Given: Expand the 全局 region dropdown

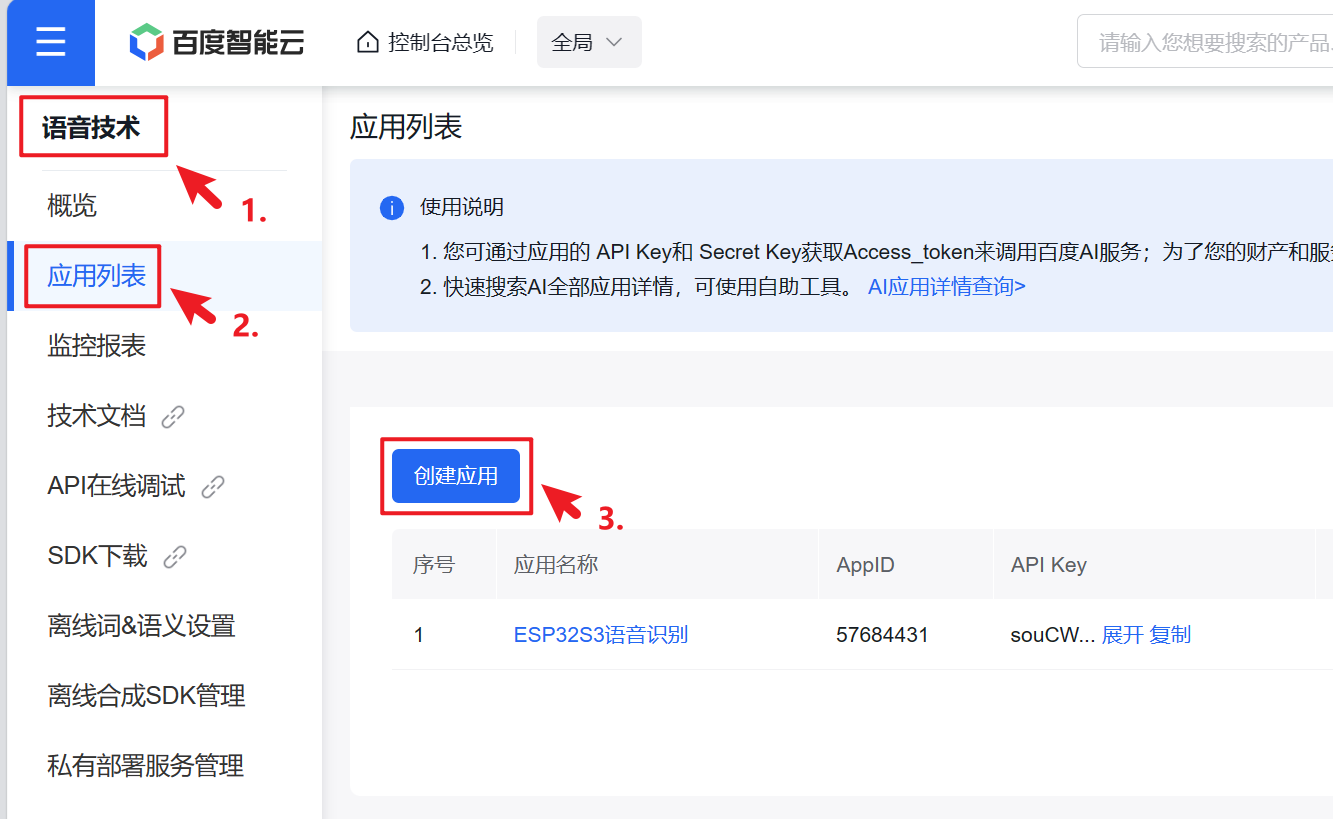Looking at the screenshot, I should coord(588,42).
